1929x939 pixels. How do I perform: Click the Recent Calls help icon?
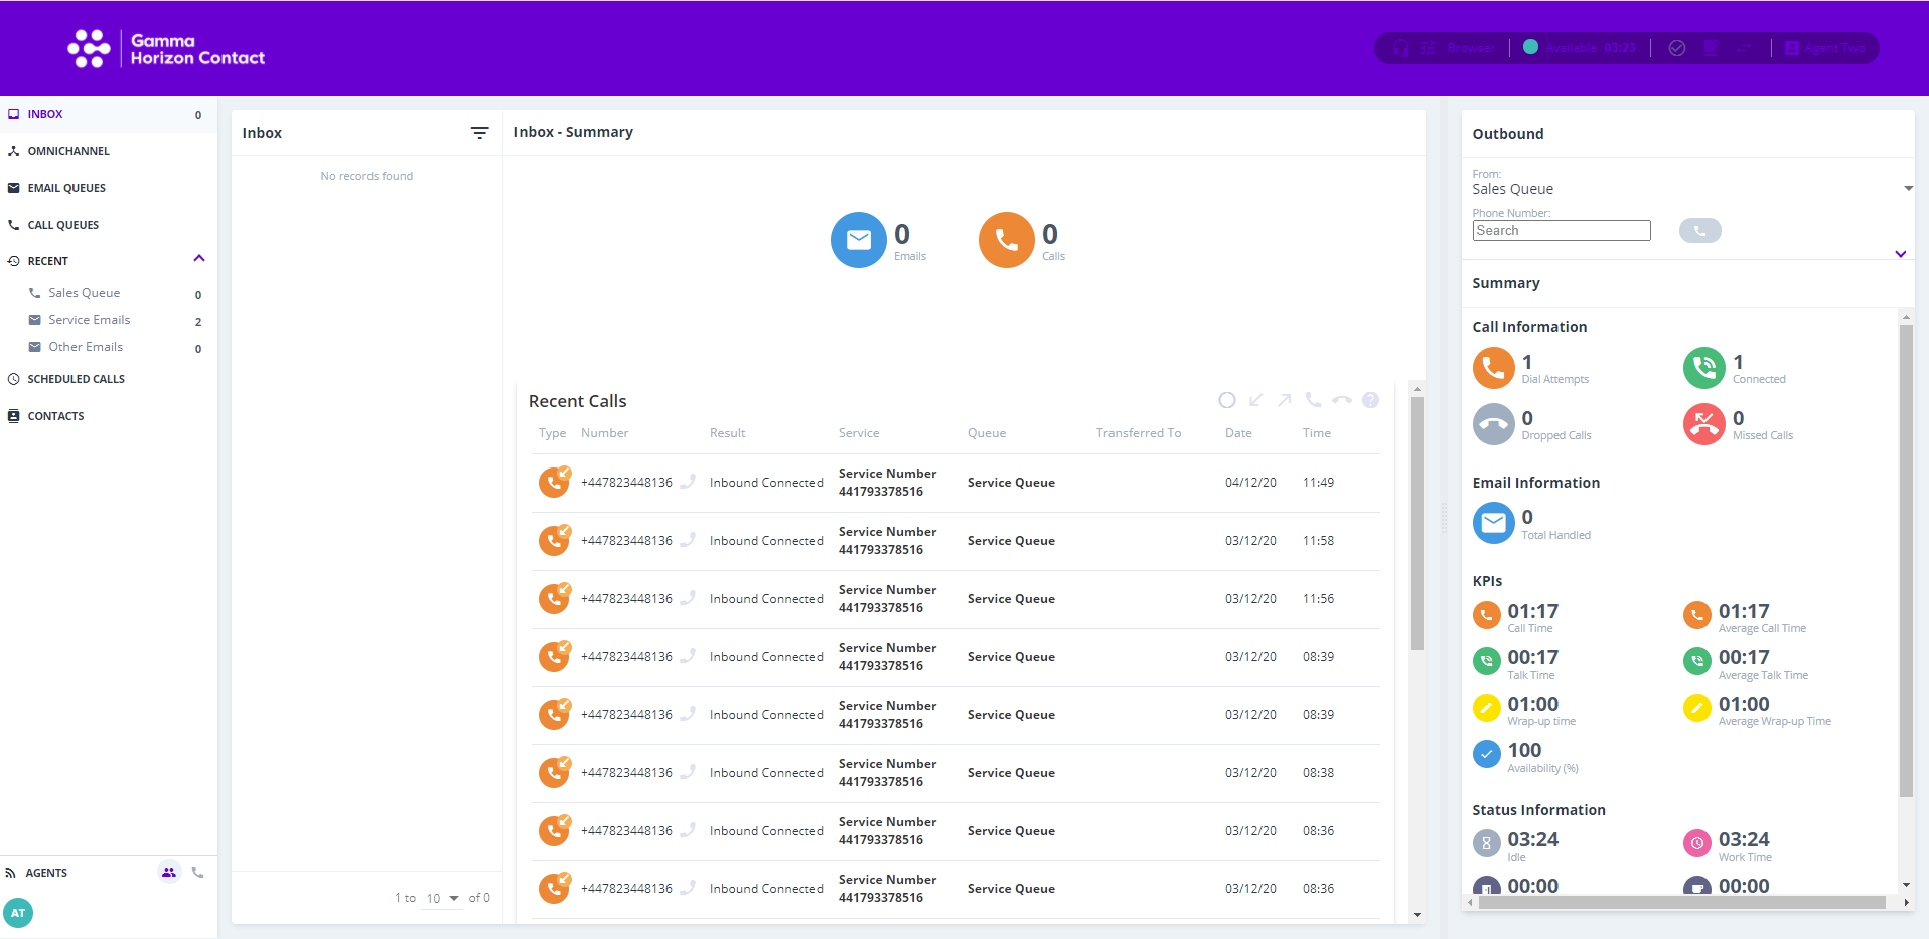pos(1370,400)
